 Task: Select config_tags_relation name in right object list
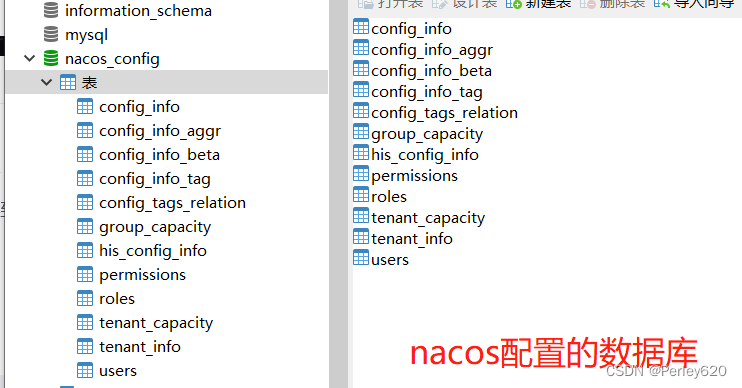pos(444,114)
